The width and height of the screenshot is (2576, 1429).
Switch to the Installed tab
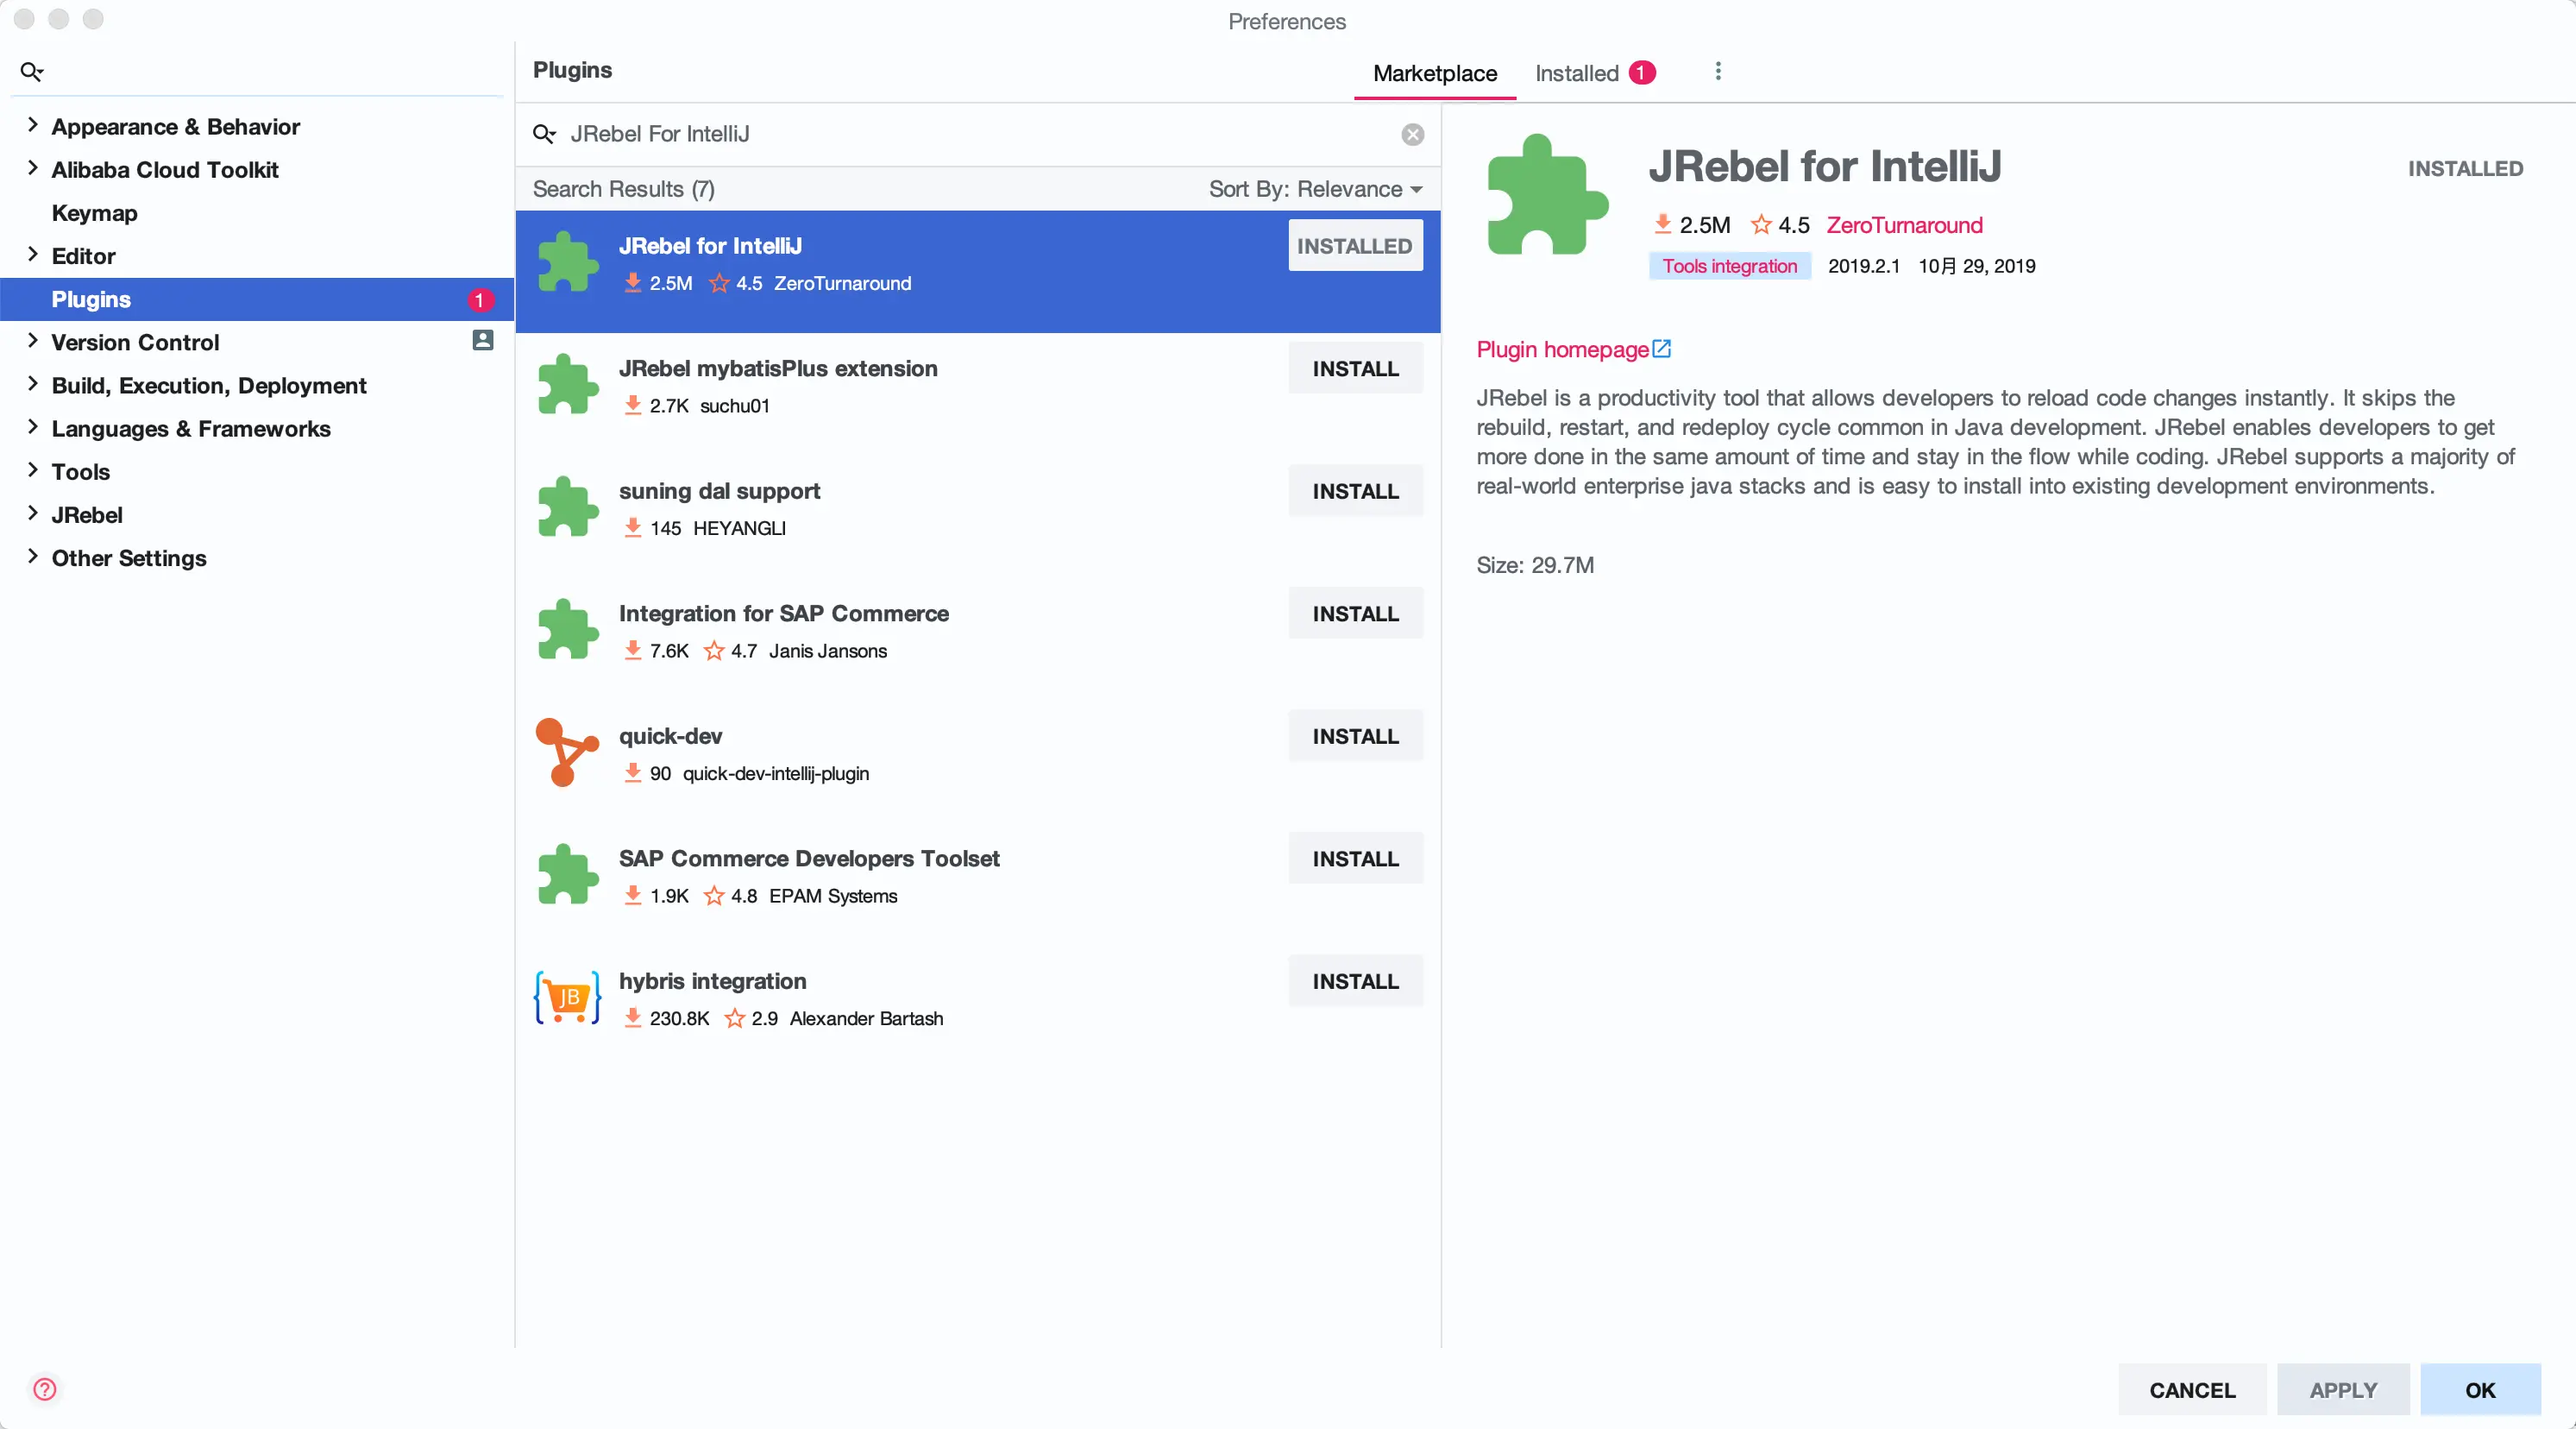[x=1577, y=73]
